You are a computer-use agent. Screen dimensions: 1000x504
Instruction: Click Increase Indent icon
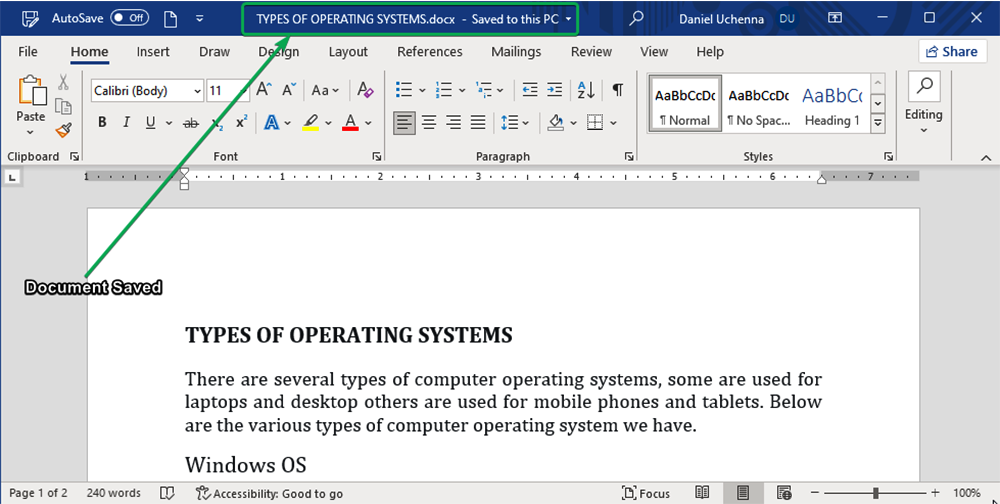click(555, 90)
